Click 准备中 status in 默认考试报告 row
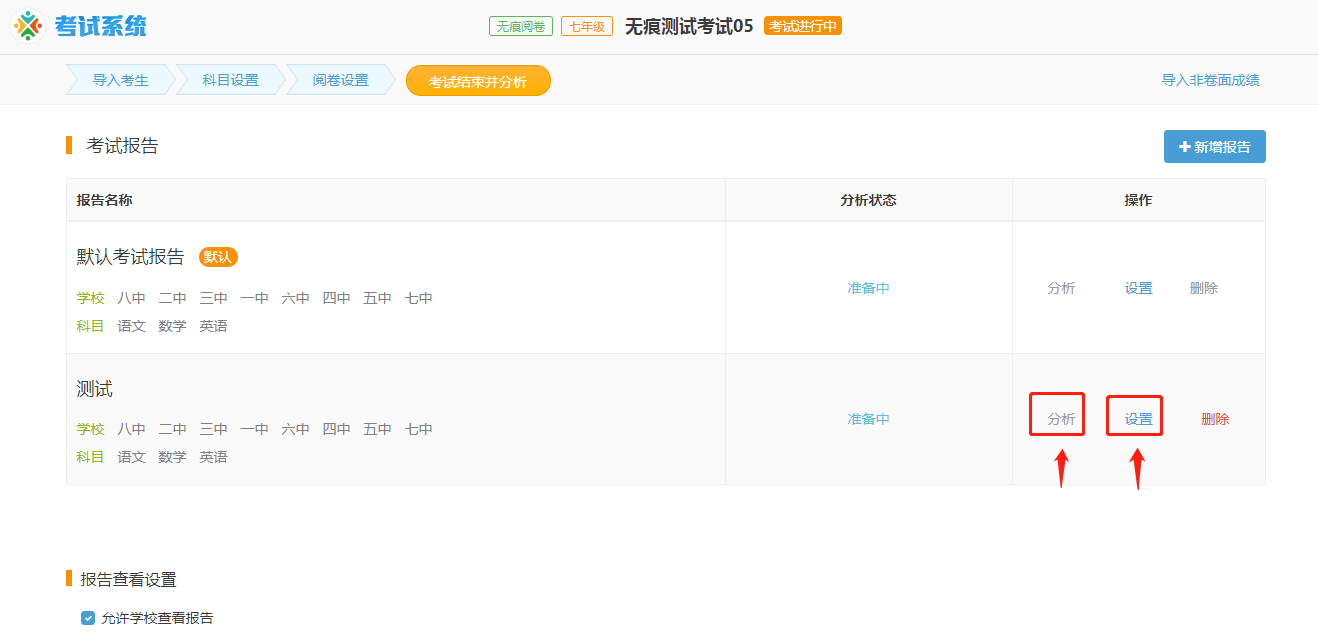This screenshot has height=642, width=1318. 869,288
